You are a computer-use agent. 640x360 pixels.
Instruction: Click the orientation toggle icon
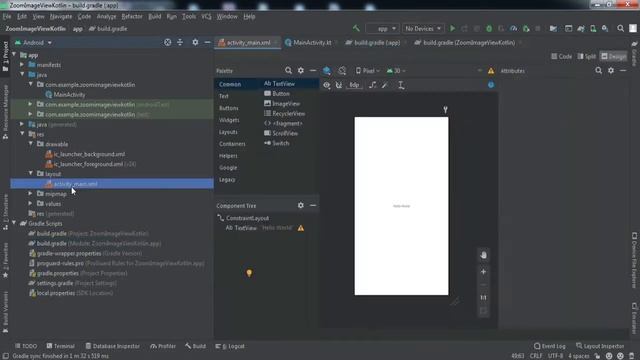click(342, 71)
